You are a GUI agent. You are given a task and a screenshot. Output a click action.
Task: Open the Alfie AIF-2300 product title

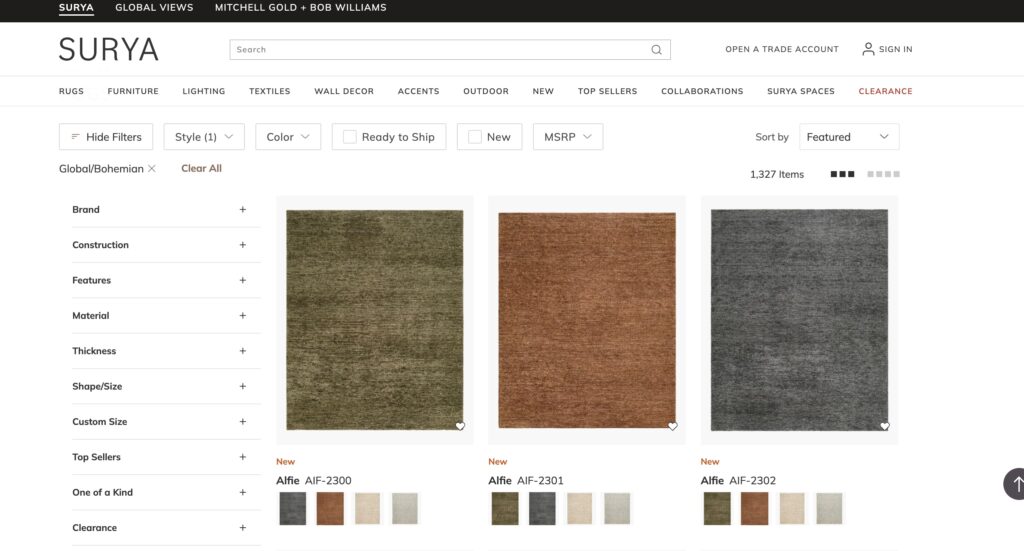coord(313,480)
